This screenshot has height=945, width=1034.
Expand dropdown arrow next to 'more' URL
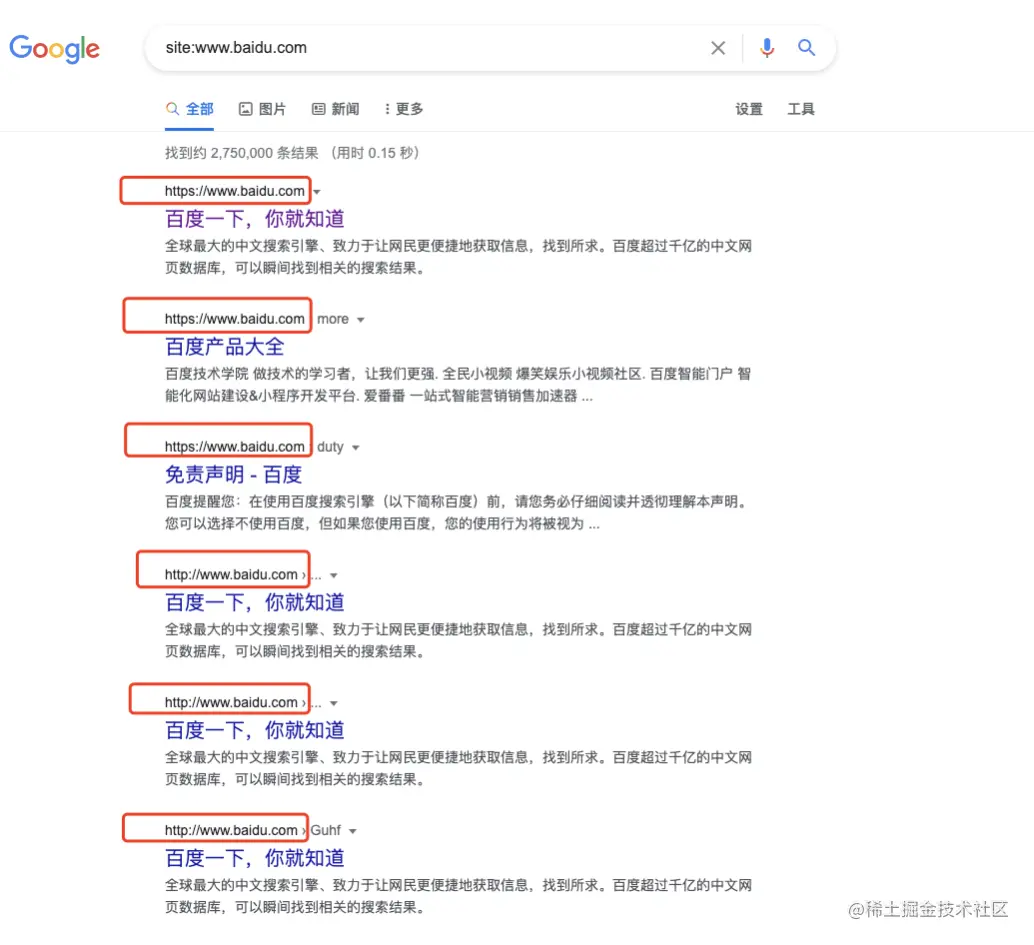pyautogui.click(x=361, y=320)
